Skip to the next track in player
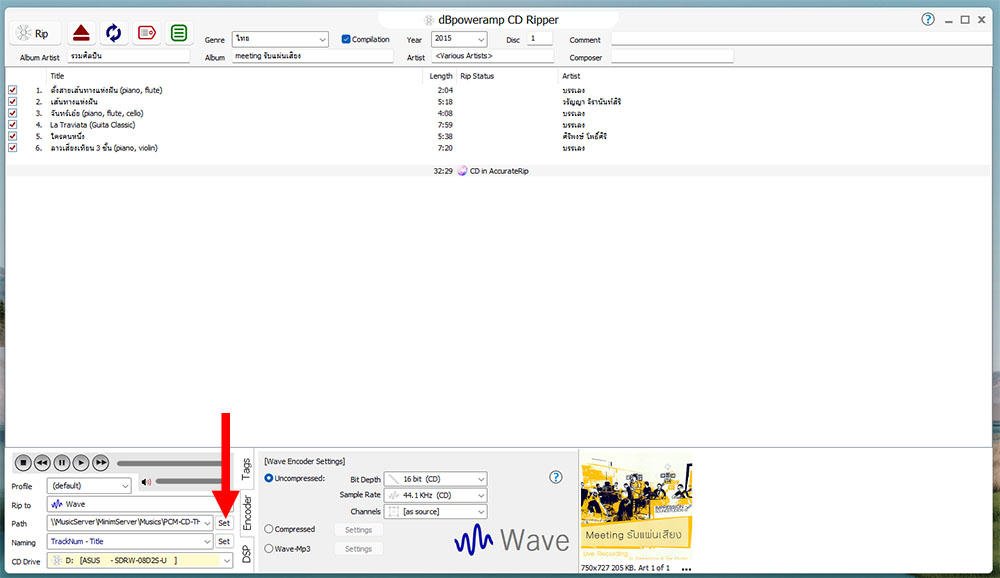Viewport: 1000px width, 578px height. 101,462
